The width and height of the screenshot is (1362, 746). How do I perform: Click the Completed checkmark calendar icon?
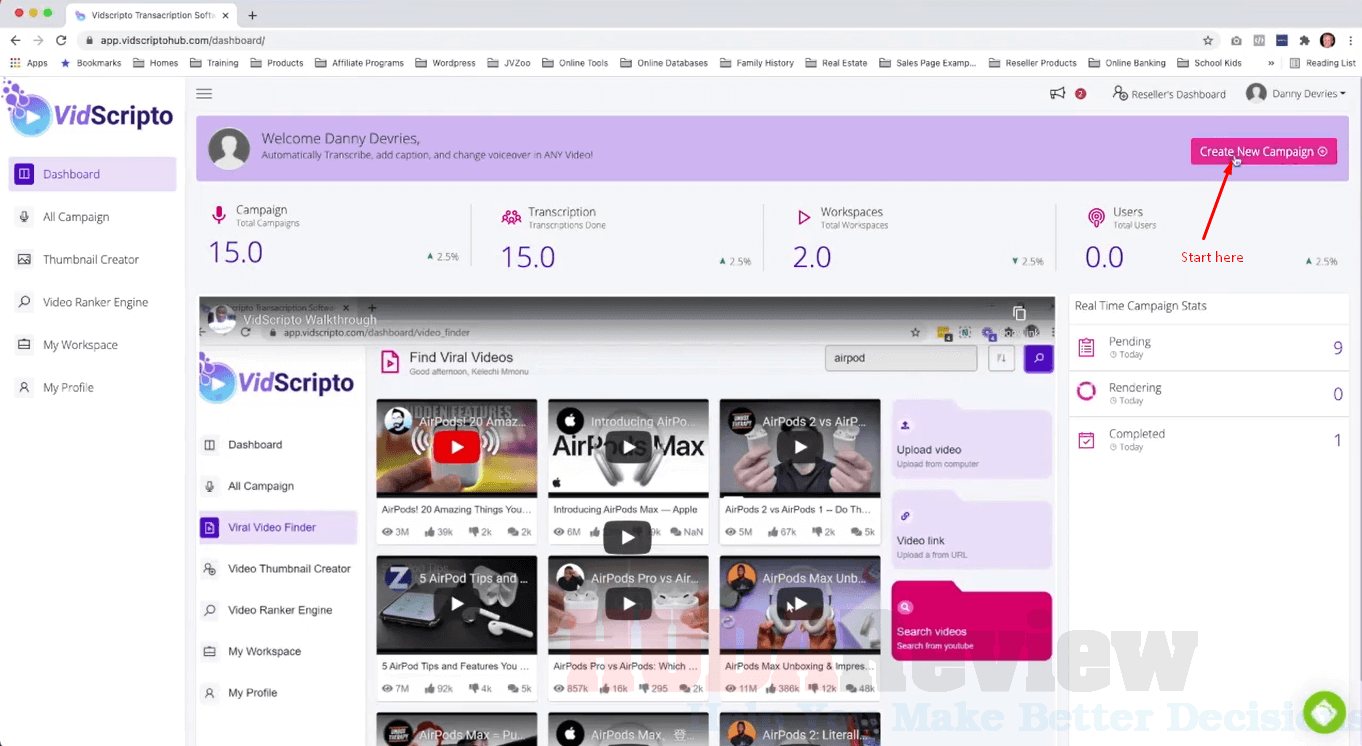pyautogui.click(x=1086, y=439)
